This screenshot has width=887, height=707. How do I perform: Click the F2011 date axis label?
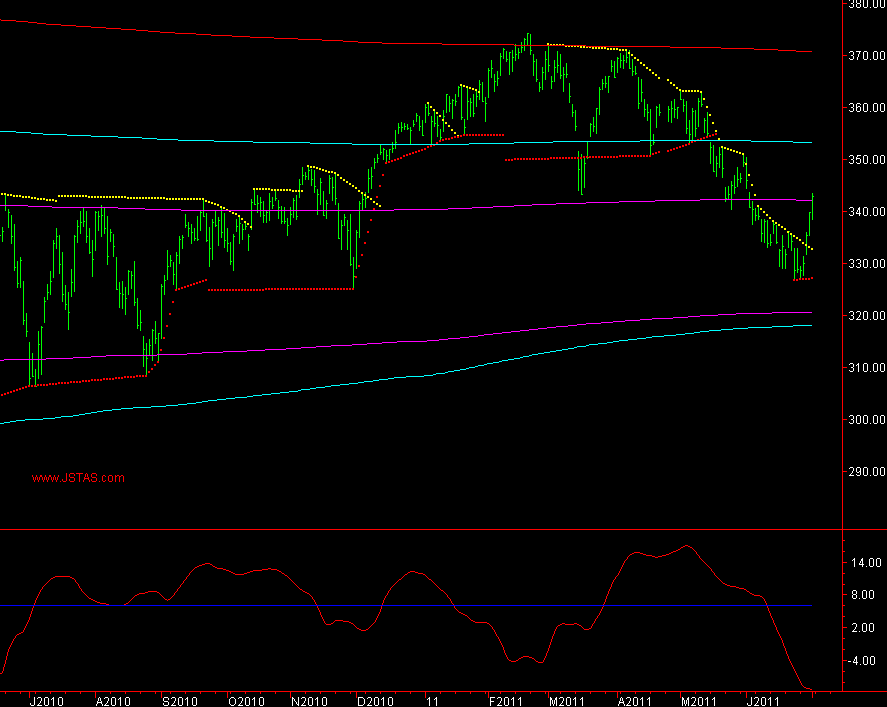pyautogui.click(x=504, y=700)
